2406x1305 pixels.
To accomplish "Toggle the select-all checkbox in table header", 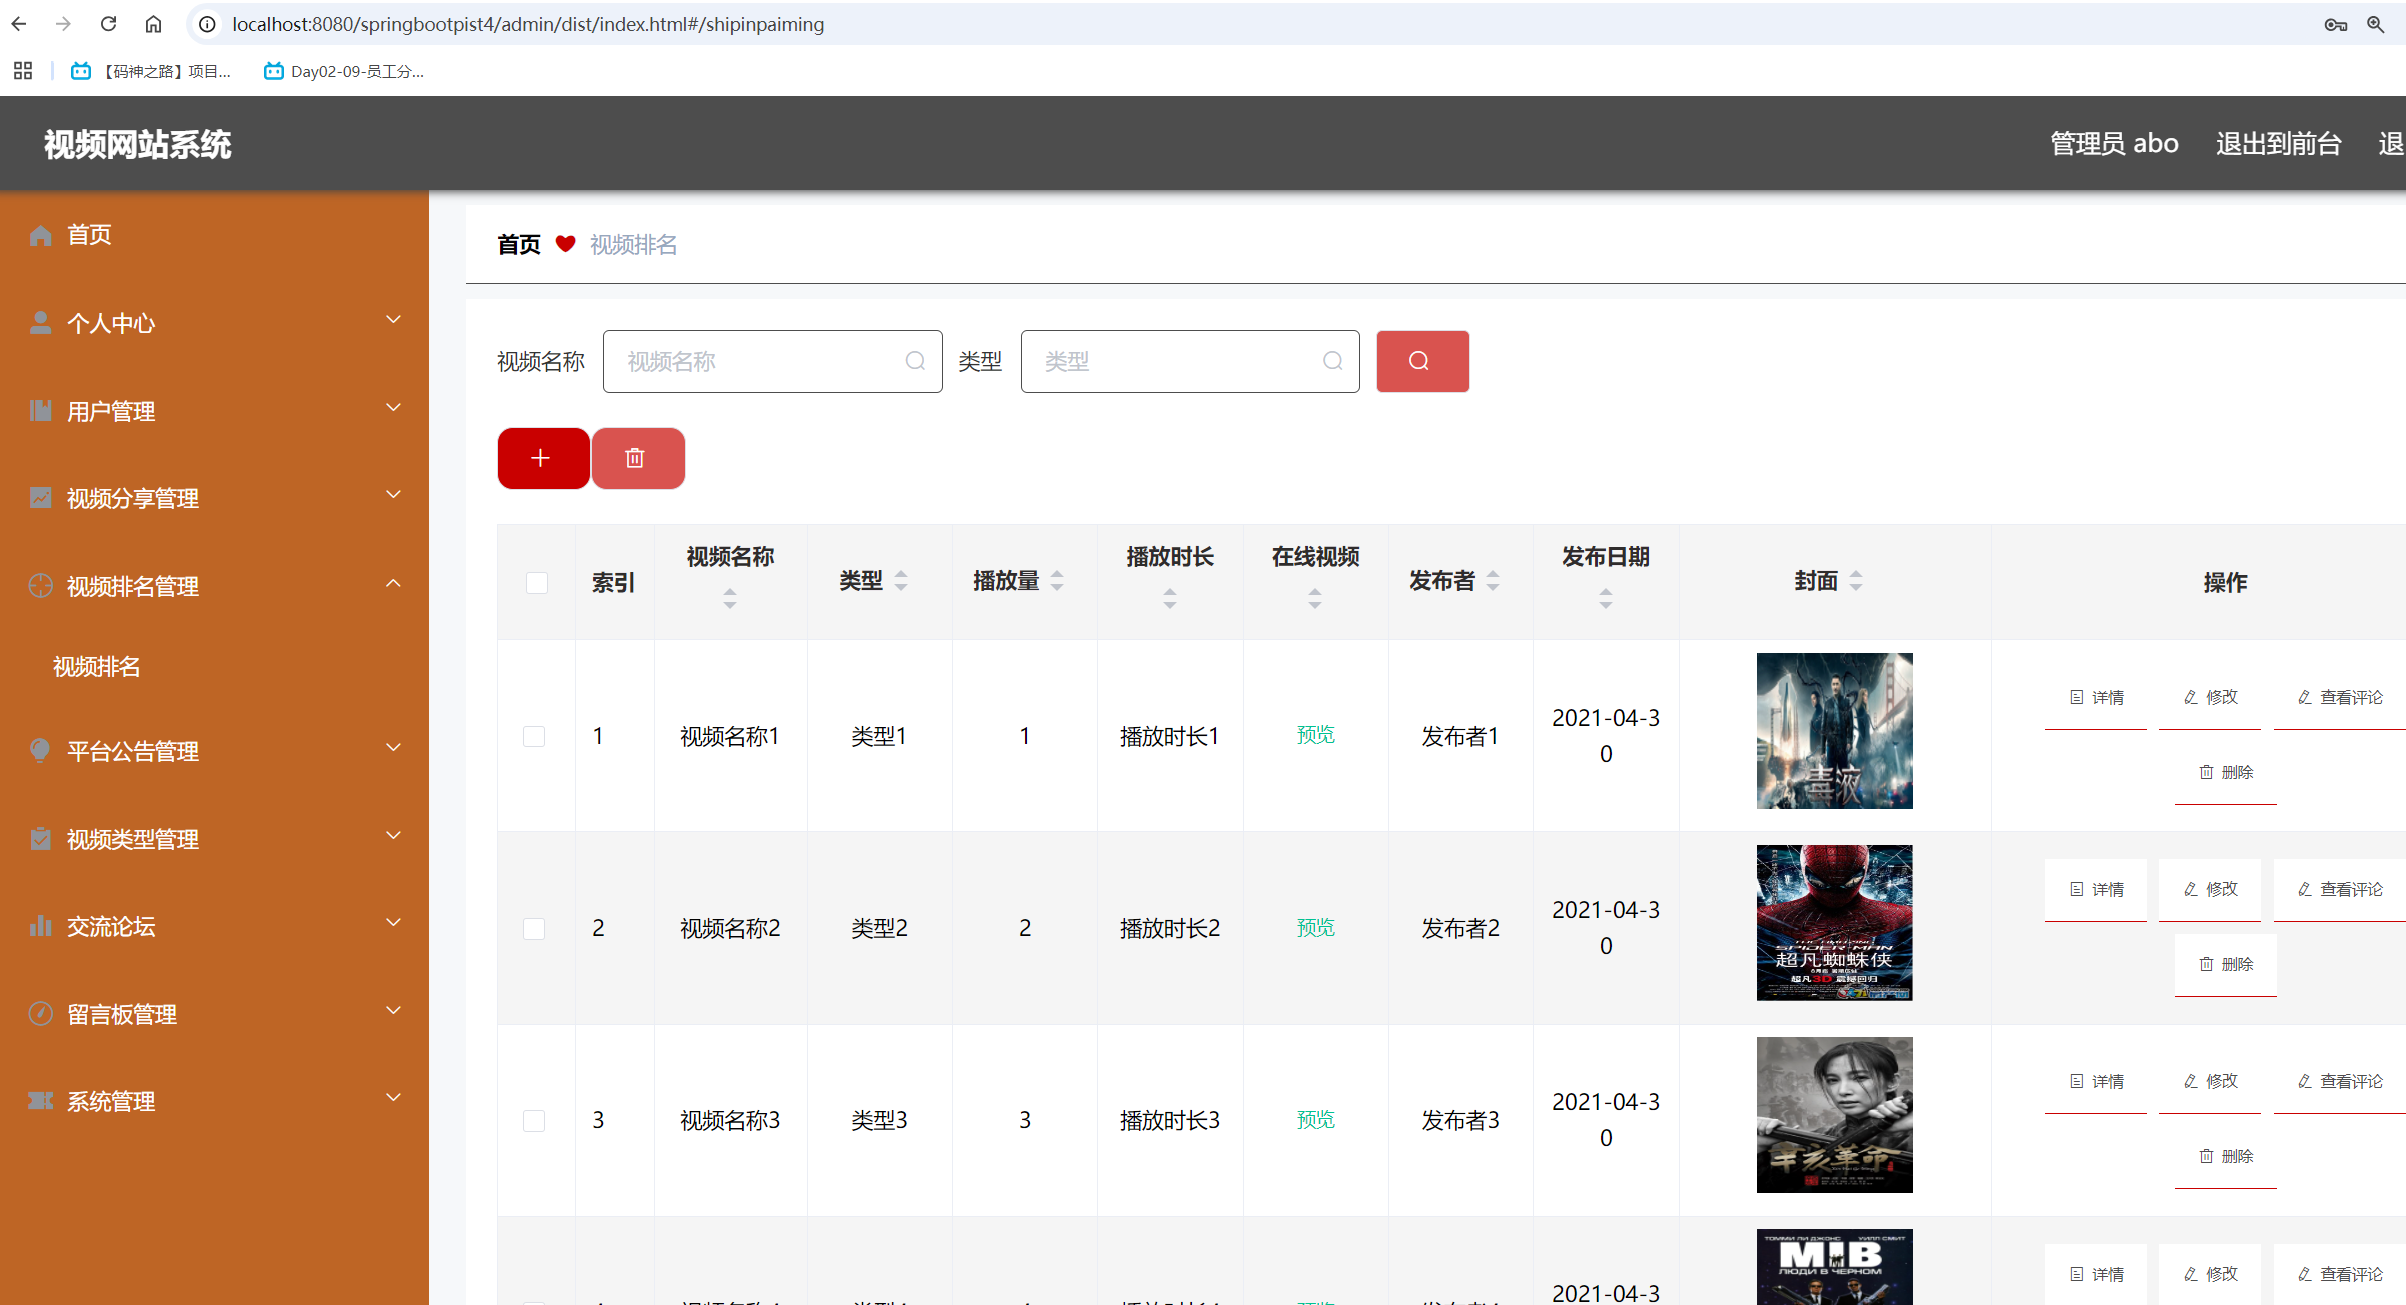I will coord(537,583).
